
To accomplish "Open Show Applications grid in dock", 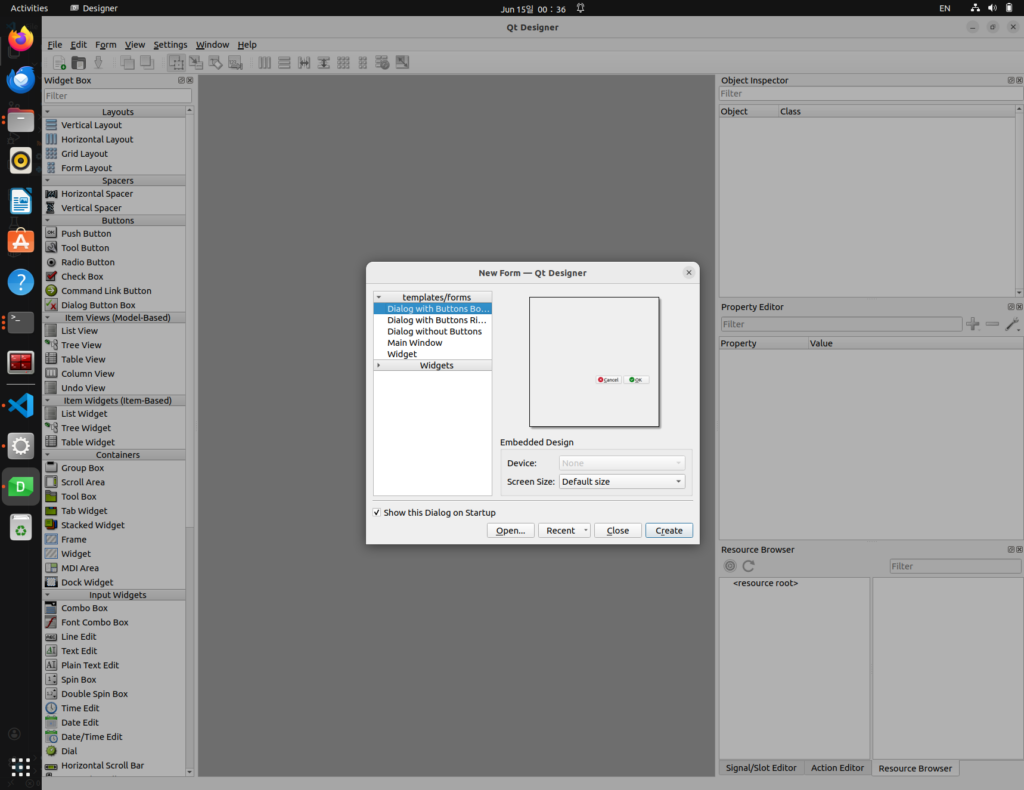I will point(21,766).
